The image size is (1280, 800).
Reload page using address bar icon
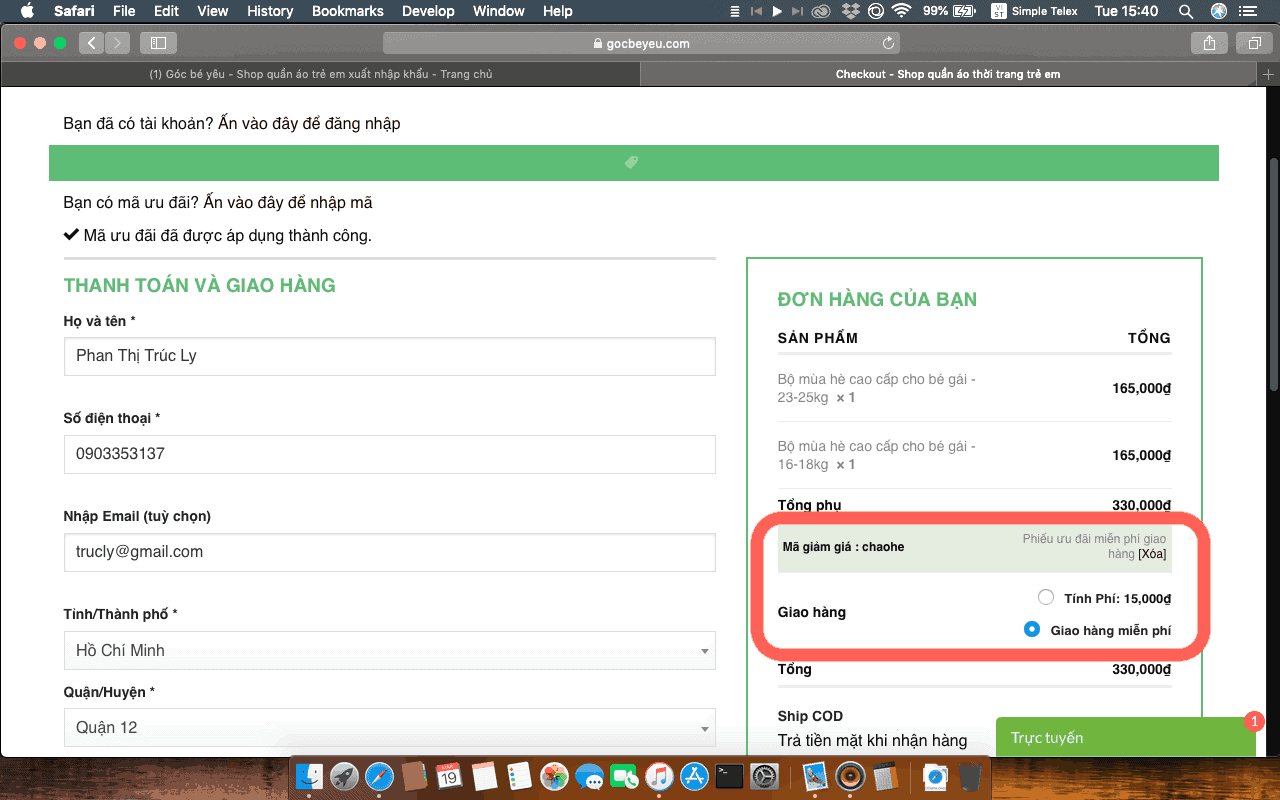coord(888,43)
